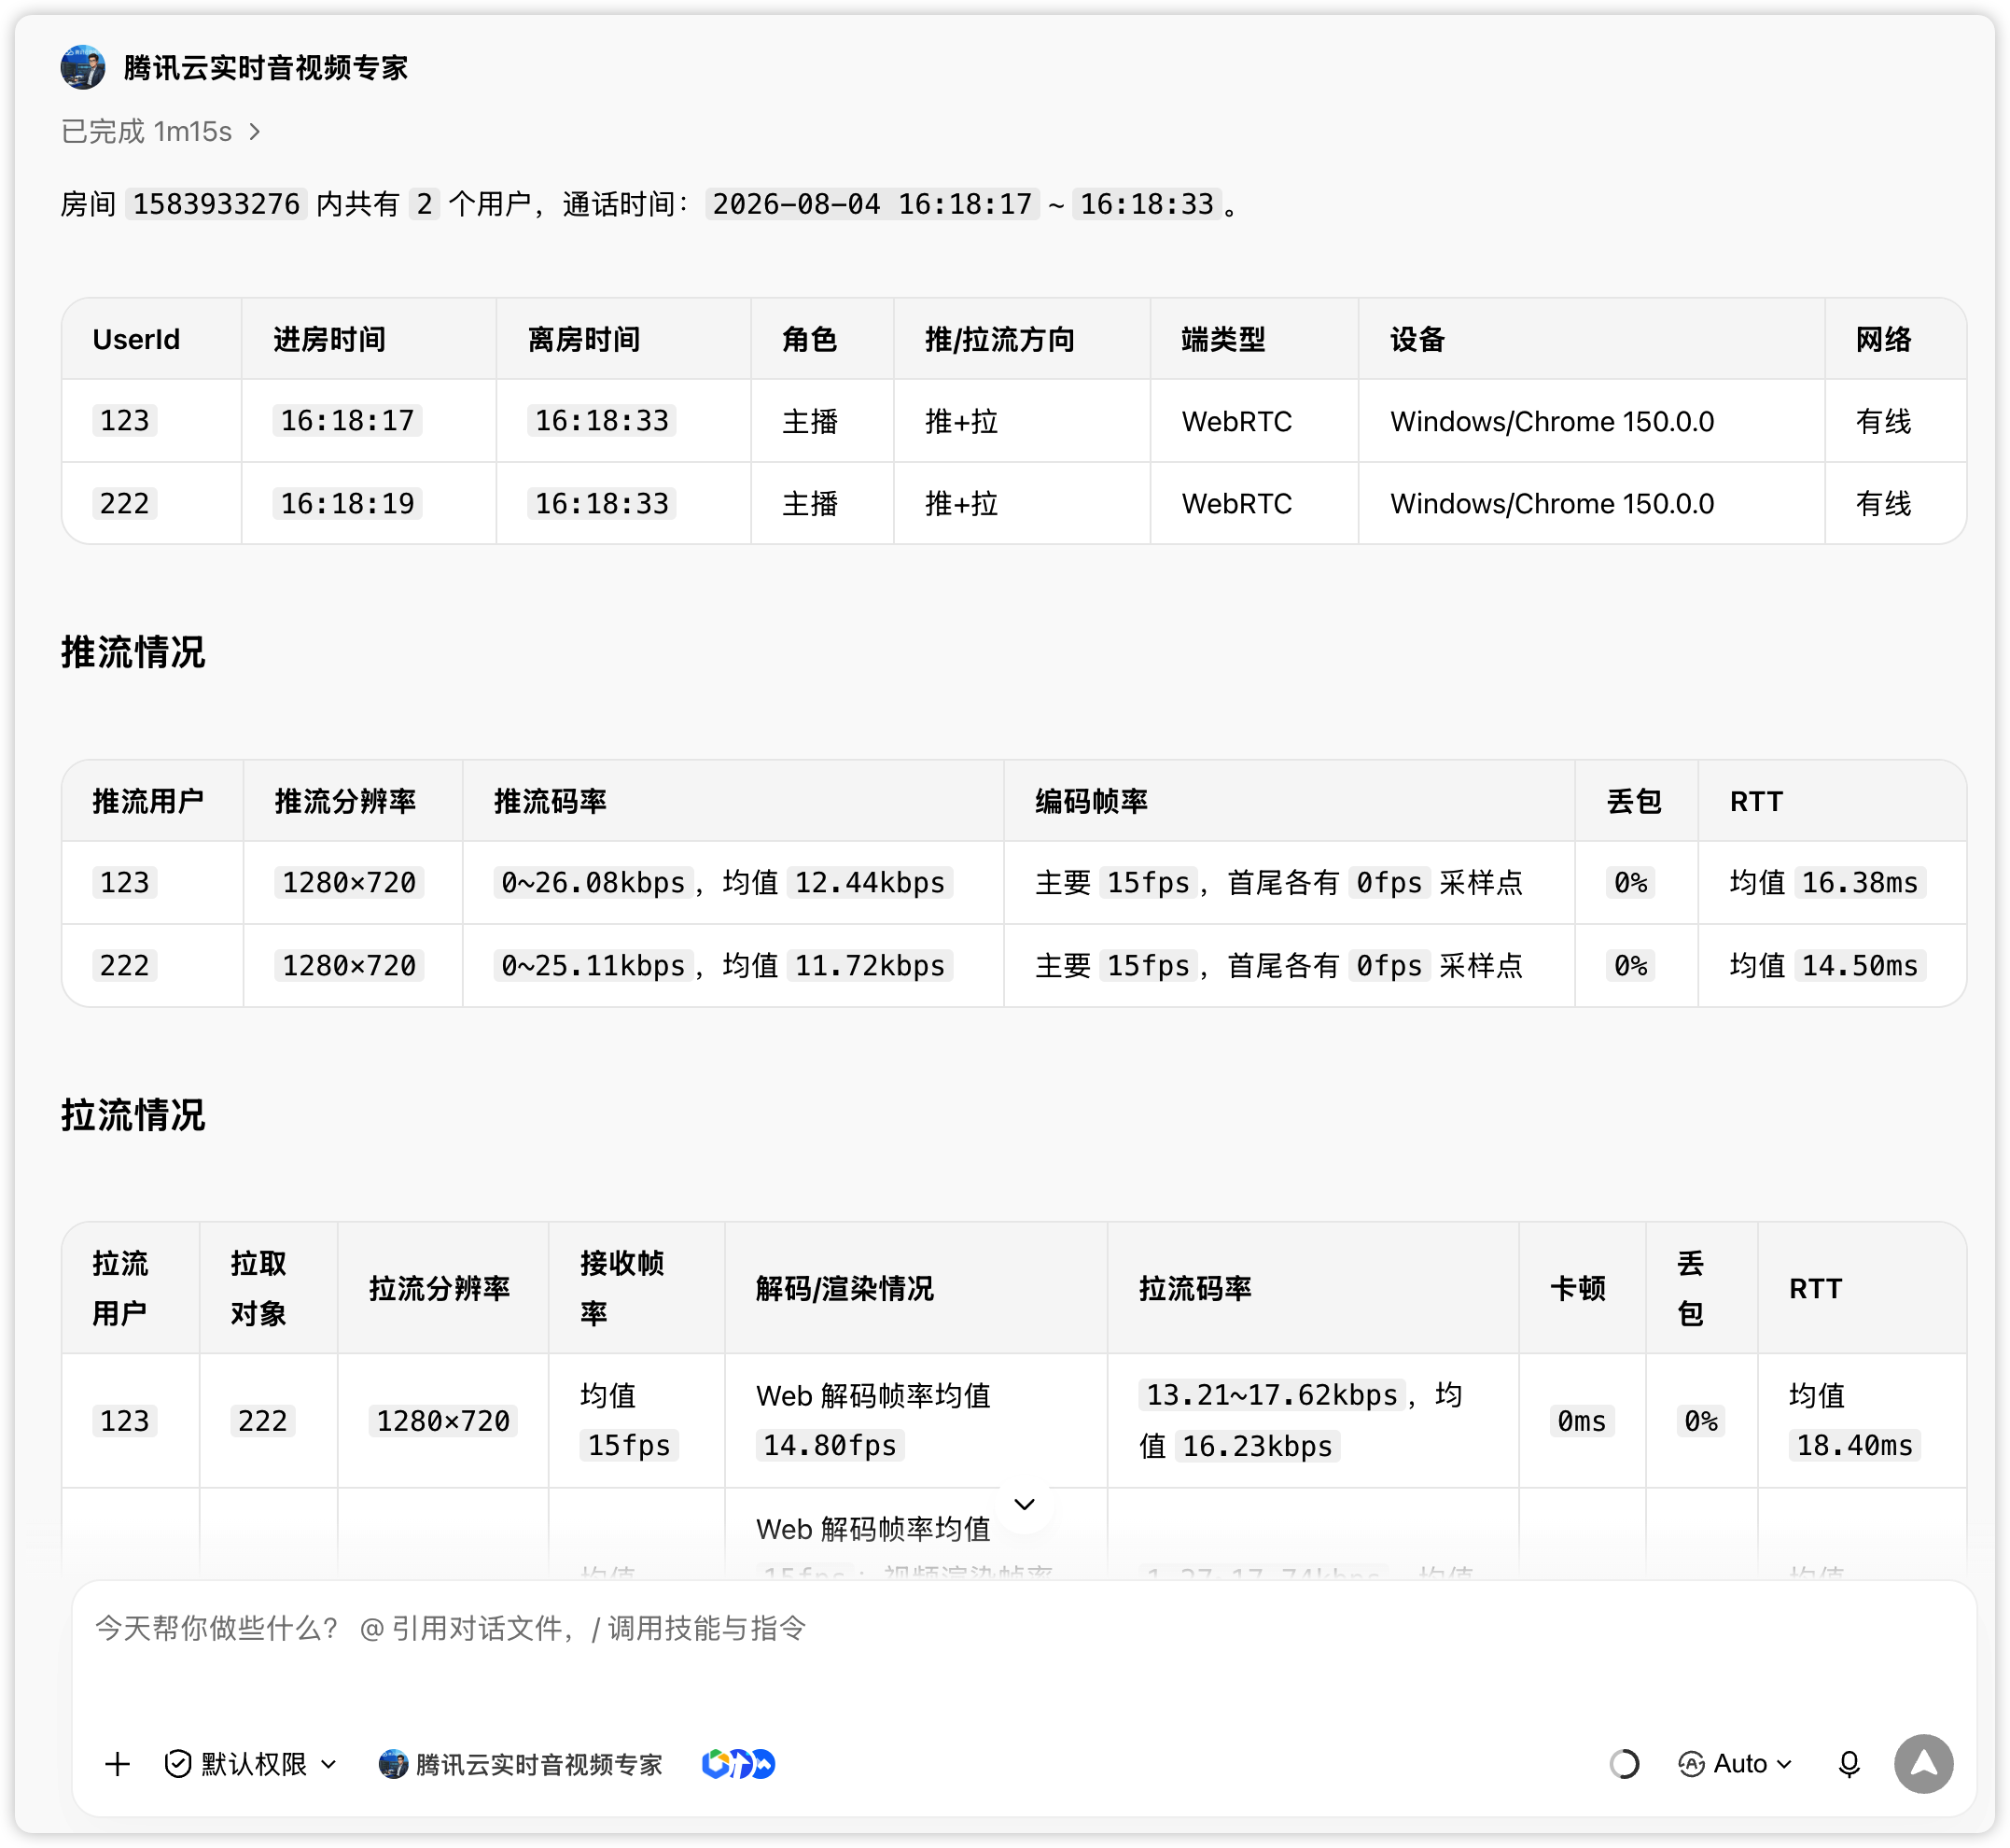Open the stacked colorful skill icons
Image resolution: width=2010 pixels, height=1848 pixels.
738,1764
